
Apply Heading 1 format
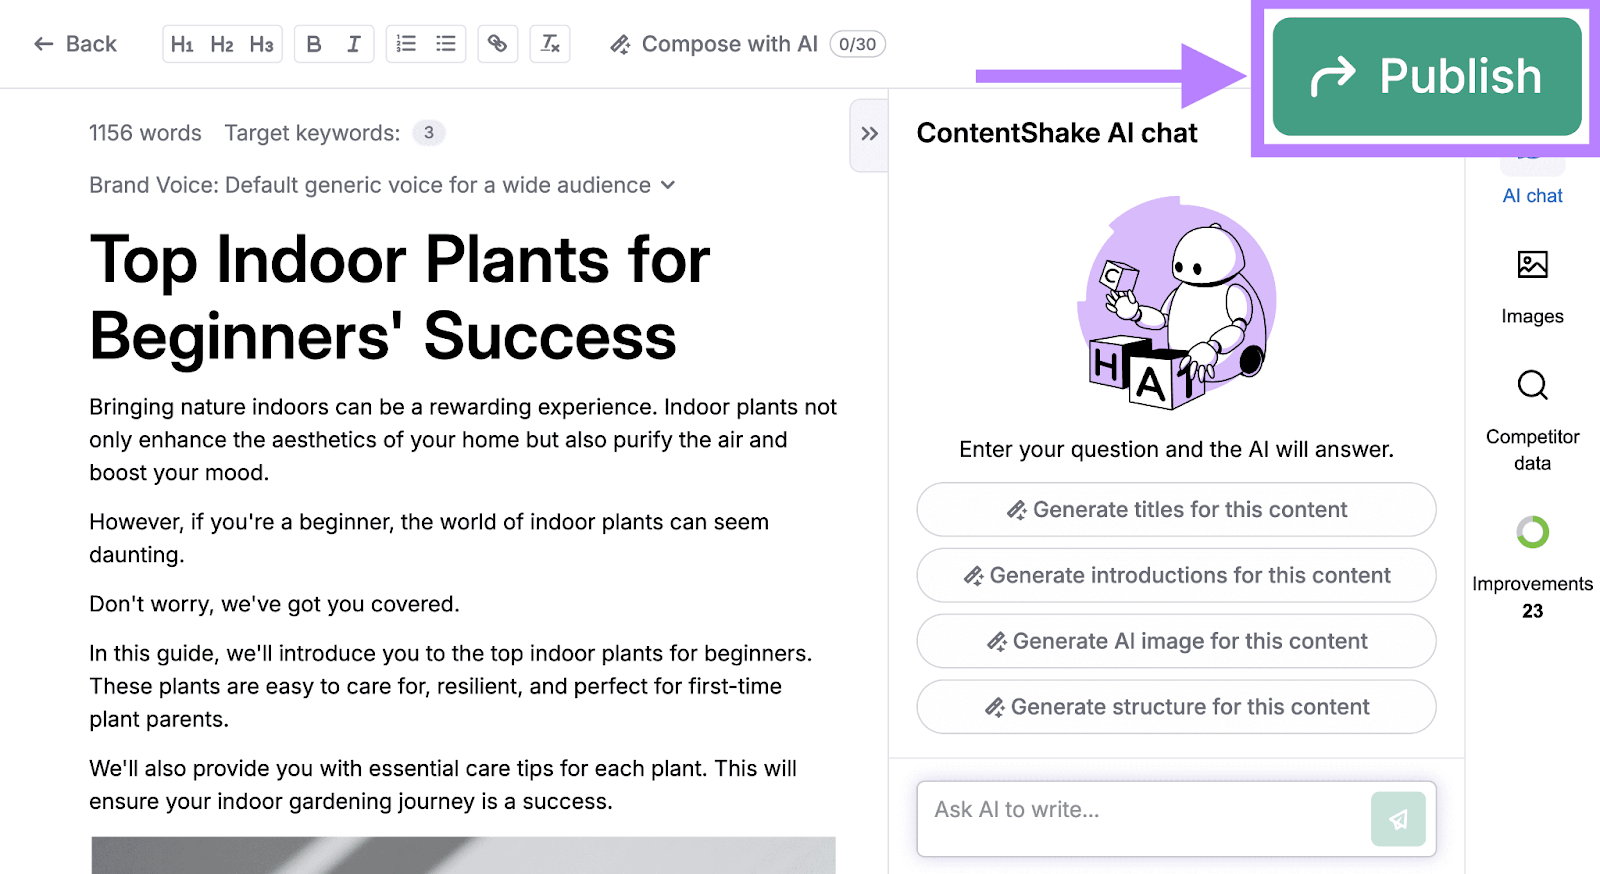(182, 44)
